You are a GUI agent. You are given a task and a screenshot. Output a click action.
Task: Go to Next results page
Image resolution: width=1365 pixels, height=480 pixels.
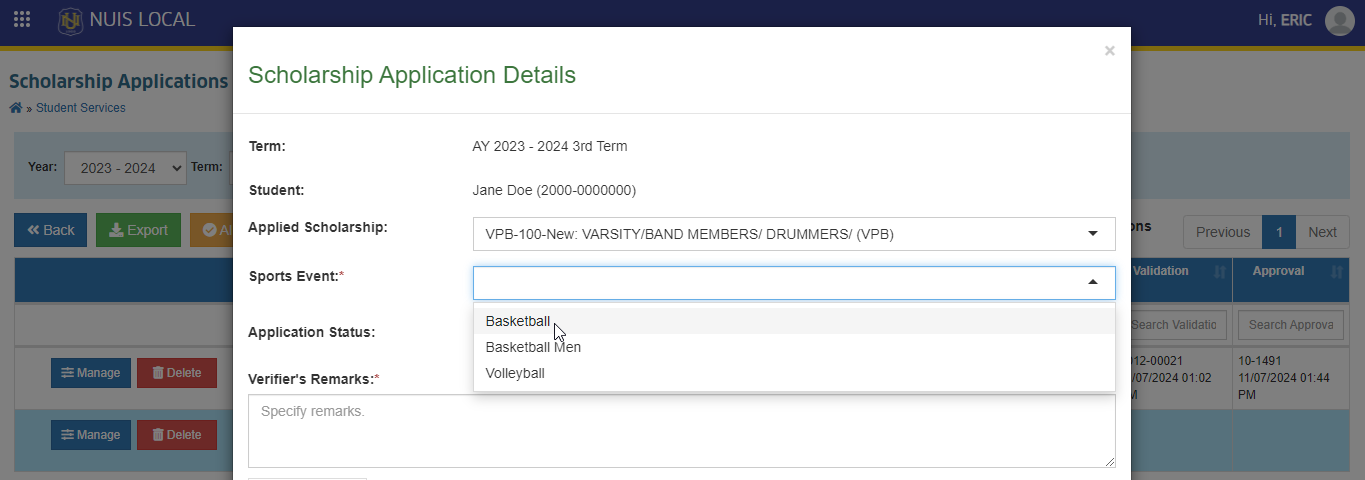tap(1322, 232)
